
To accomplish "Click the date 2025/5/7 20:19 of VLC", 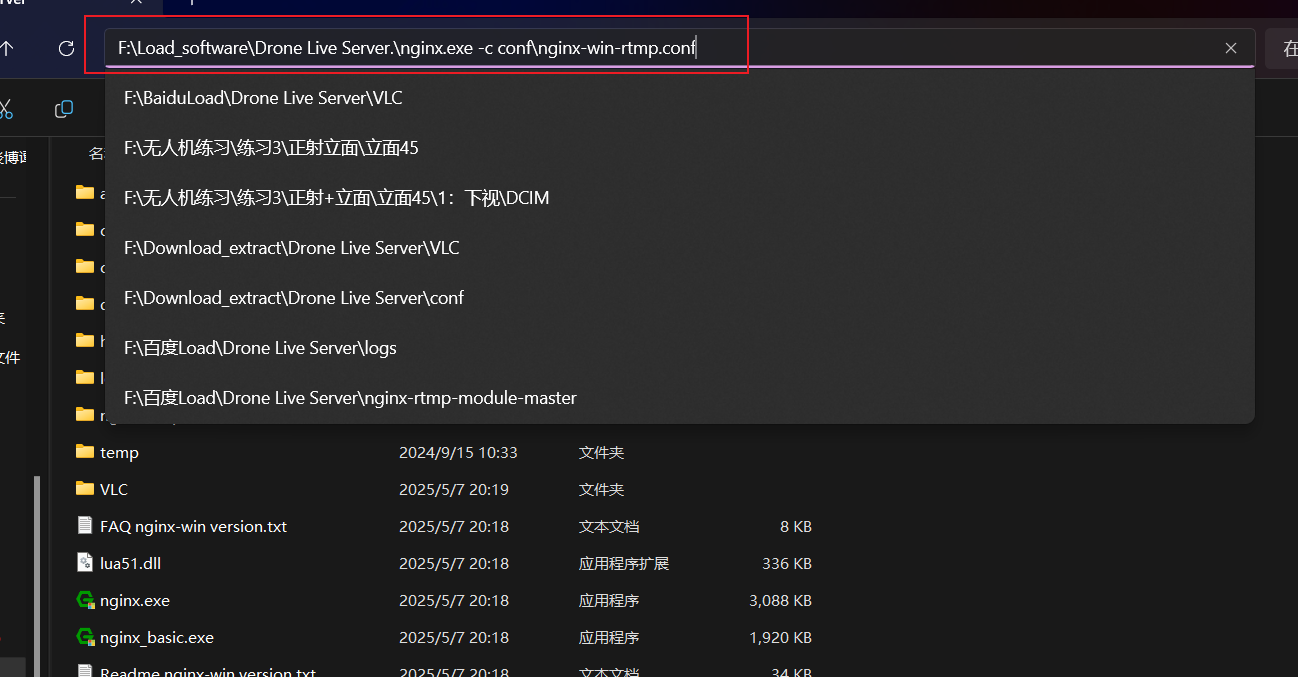I will (x=454, y=490).
